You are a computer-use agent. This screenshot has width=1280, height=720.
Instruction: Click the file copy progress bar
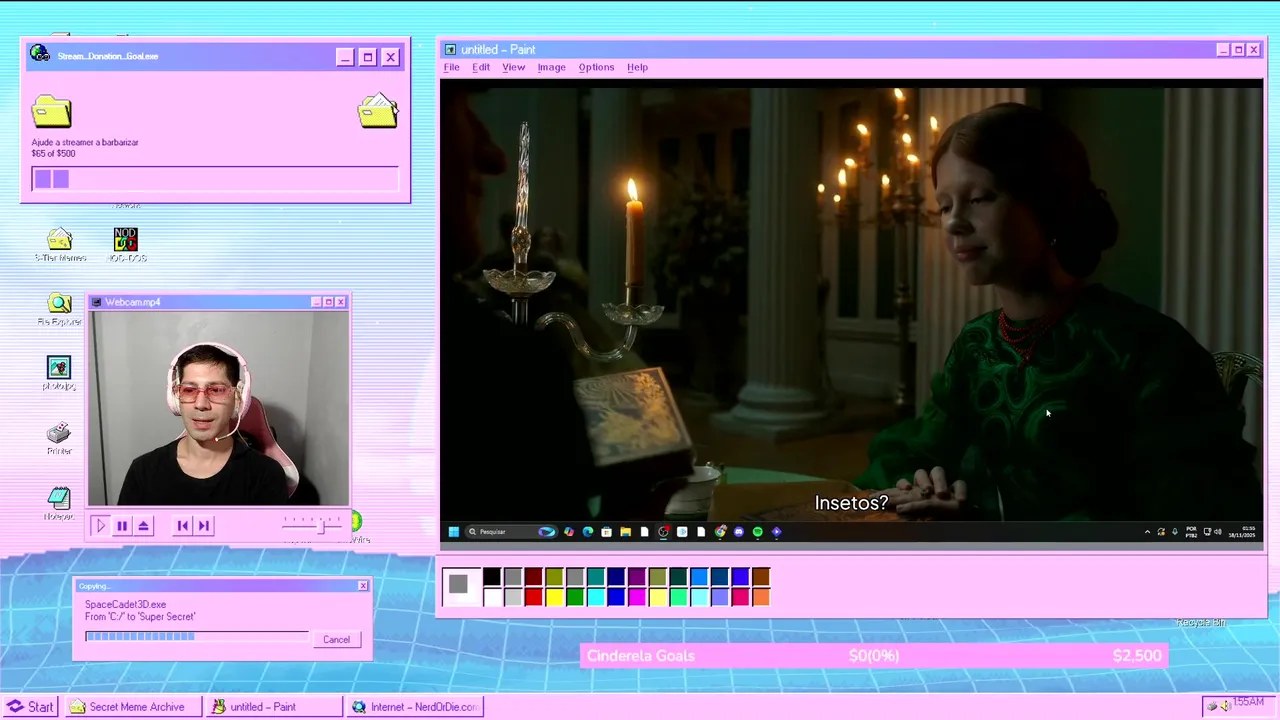(x=197, y=636)
